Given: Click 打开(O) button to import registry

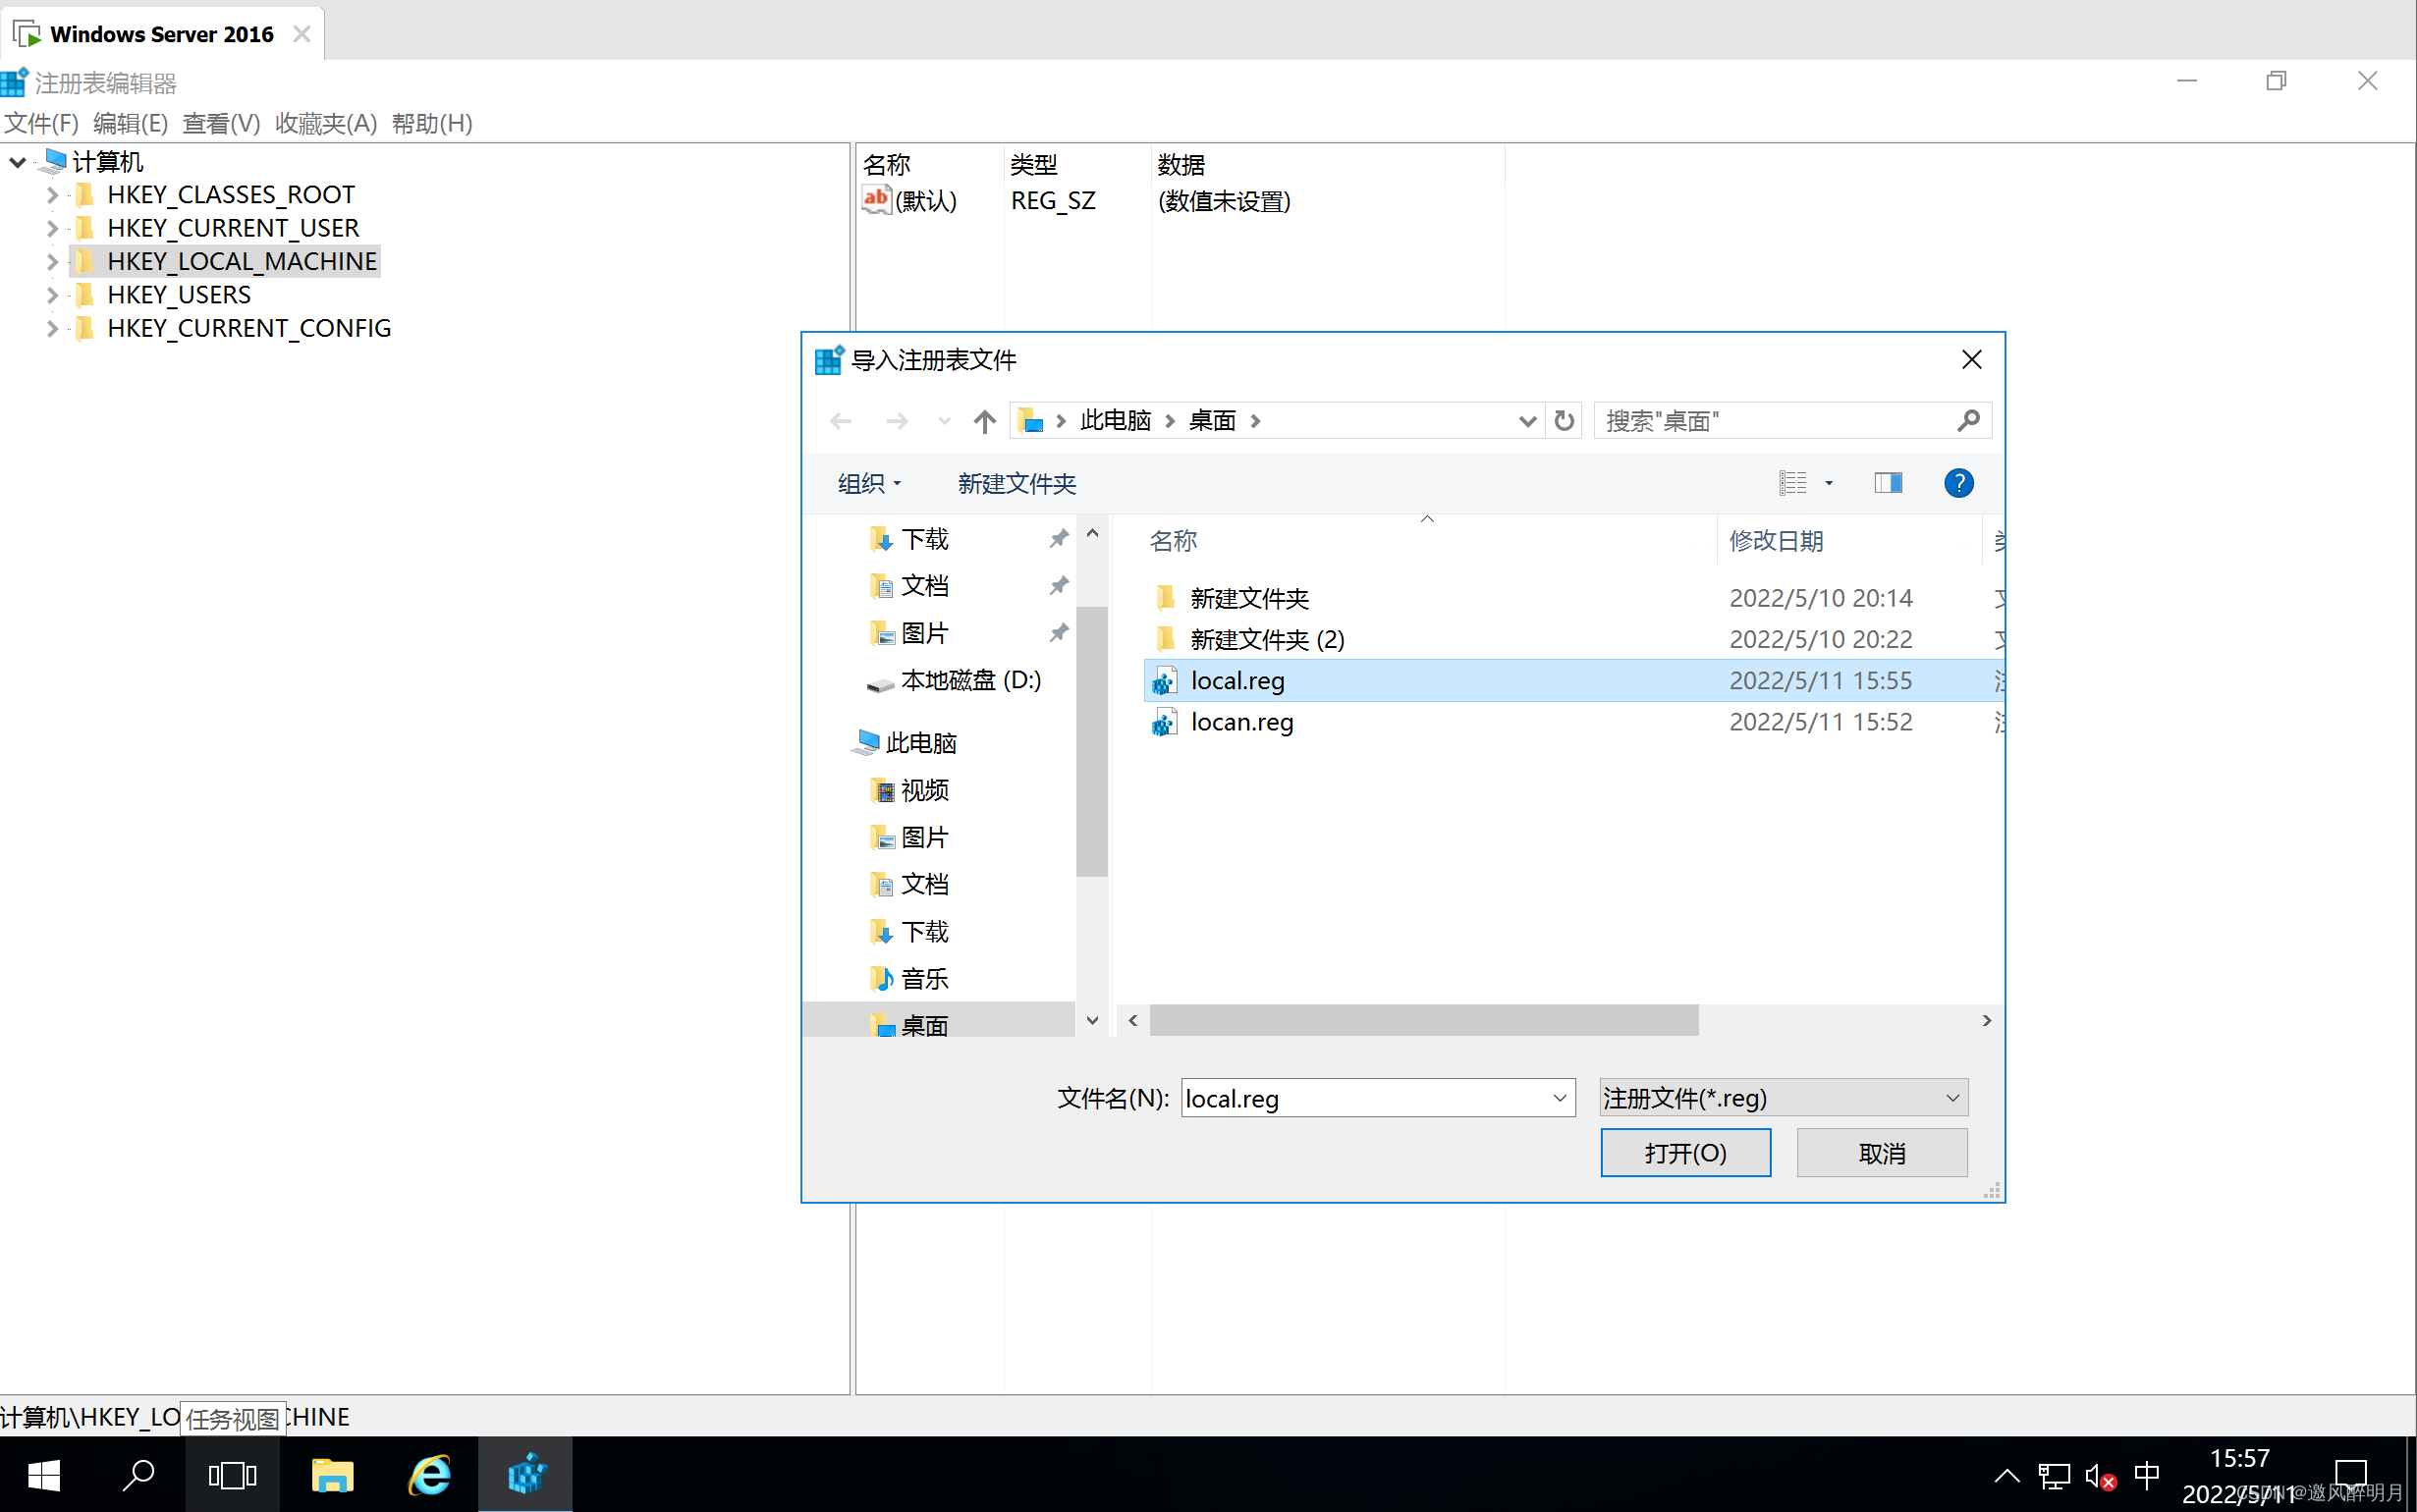Looking at the screenshot, I should click(x=1681, y=1154).
